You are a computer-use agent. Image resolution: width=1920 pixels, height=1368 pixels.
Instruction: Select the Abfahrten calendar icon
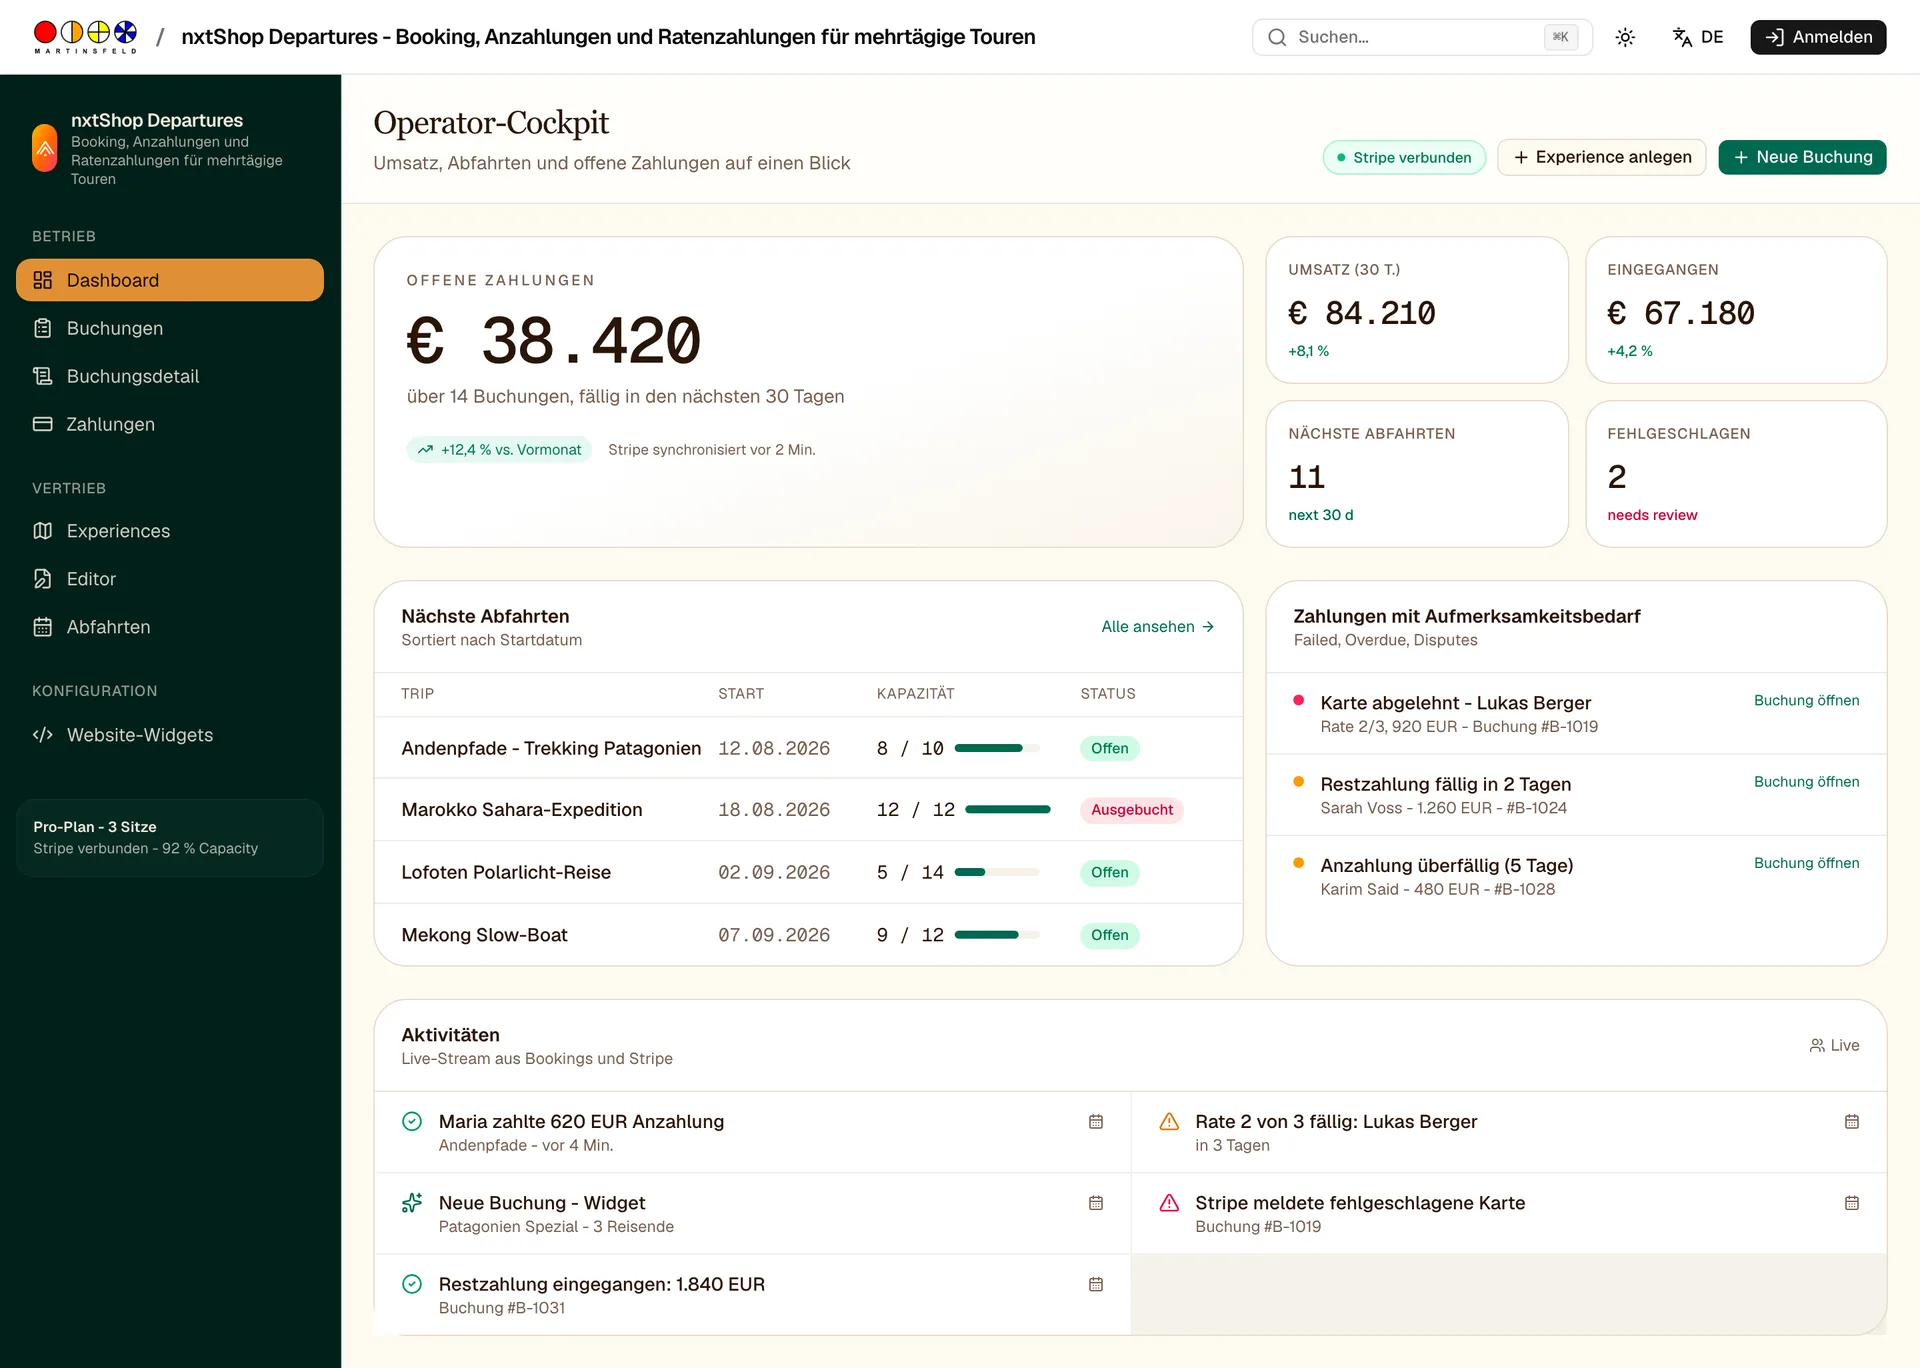42,627
